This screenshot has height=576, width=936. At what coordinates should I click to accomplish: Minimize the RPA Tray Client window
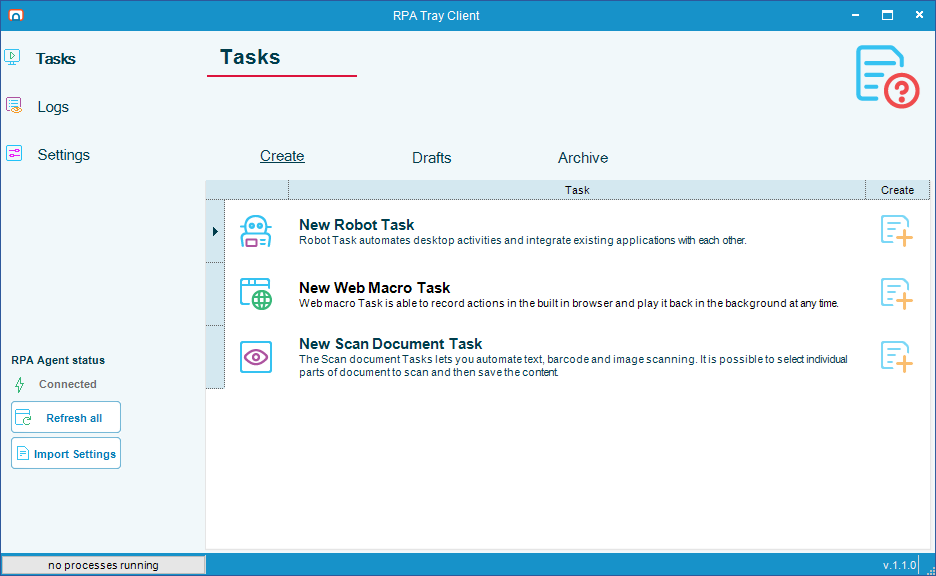coord(855,15)
